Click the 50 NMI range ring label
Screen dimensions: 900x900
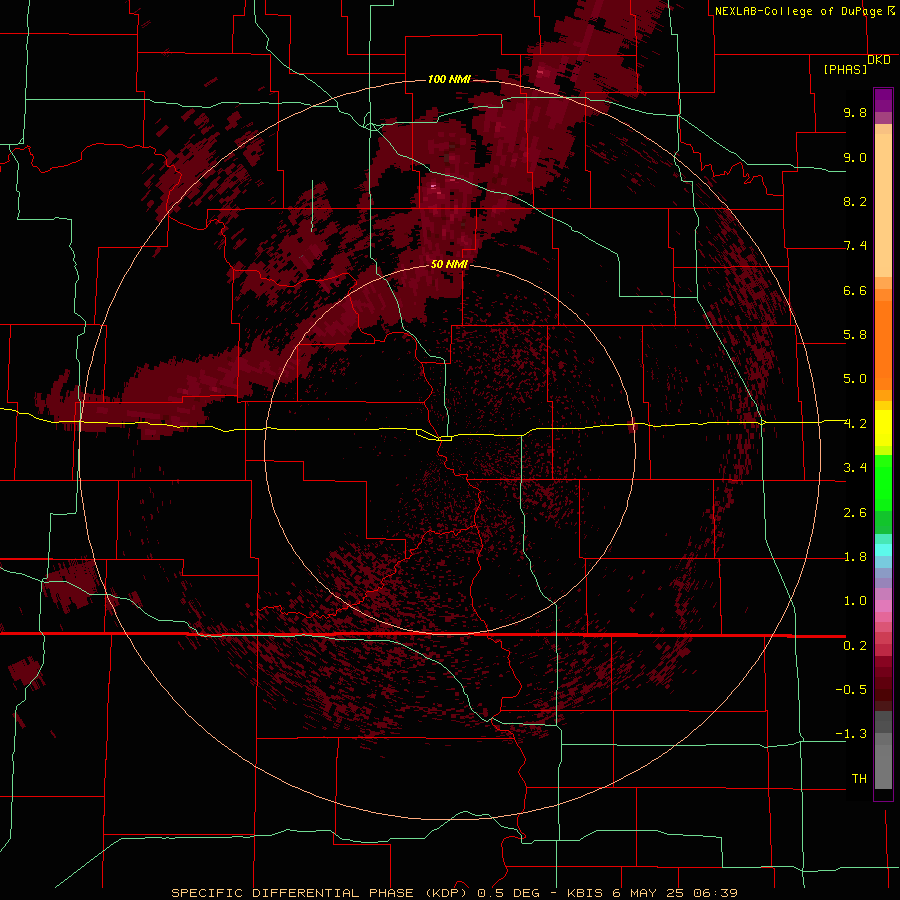pos(449,264)
